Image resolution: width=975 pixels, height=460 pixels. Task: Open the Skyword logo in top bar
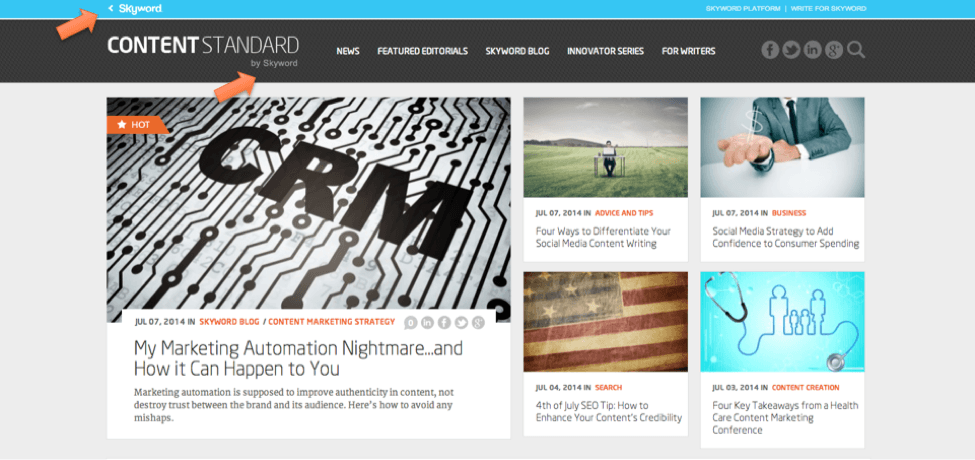pyautogui.click(x=141, y=9)
